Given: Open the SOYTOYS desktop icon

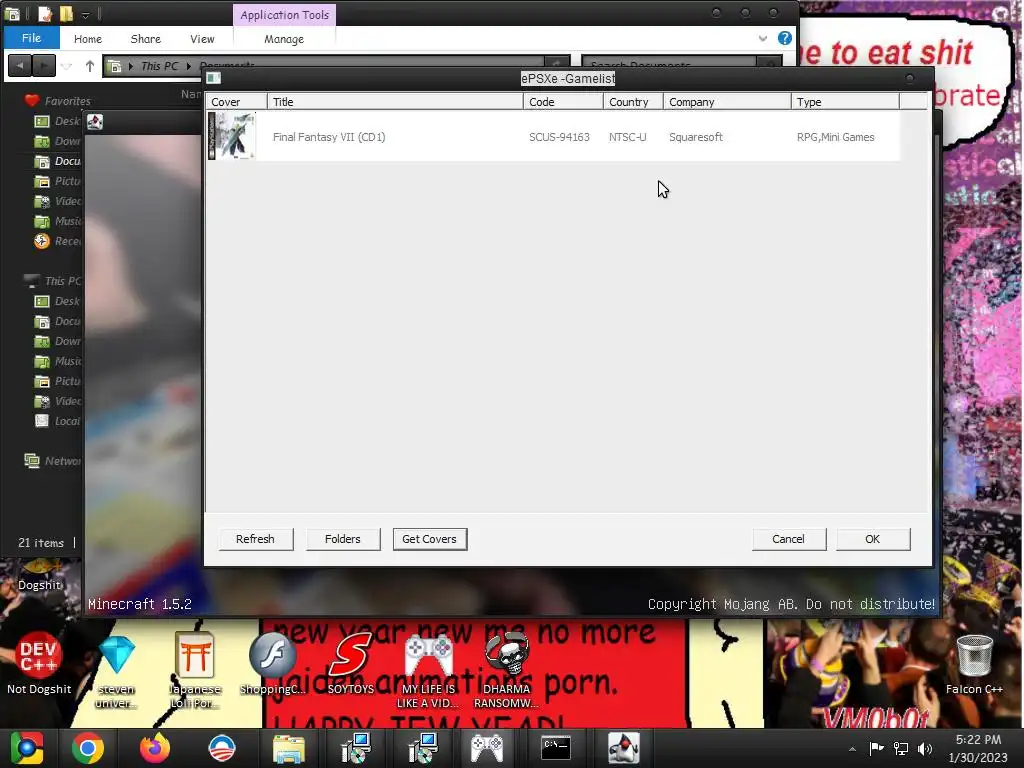Looking at the screenshot, I should pos(351,663).
